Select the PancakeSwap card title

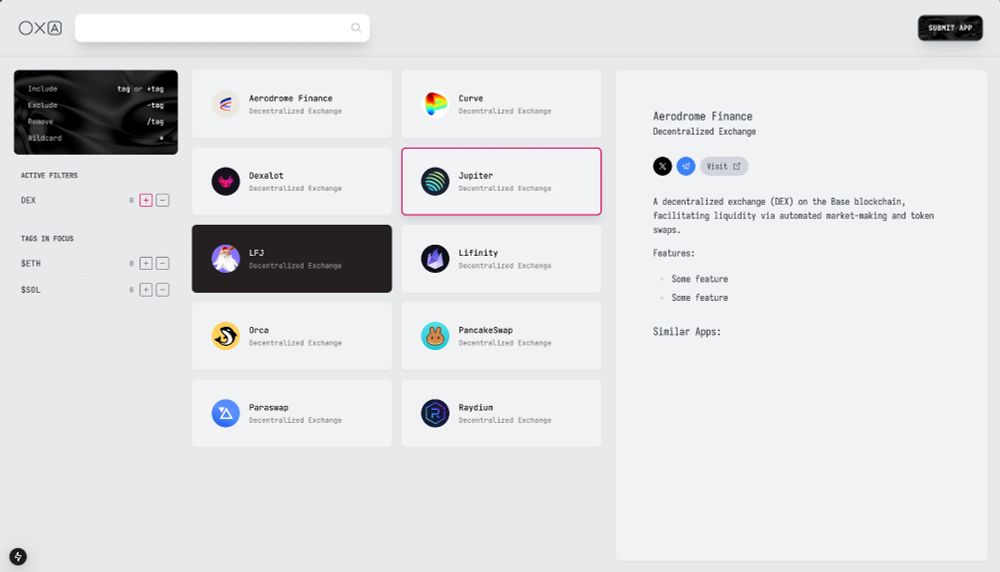click(485, 330)
